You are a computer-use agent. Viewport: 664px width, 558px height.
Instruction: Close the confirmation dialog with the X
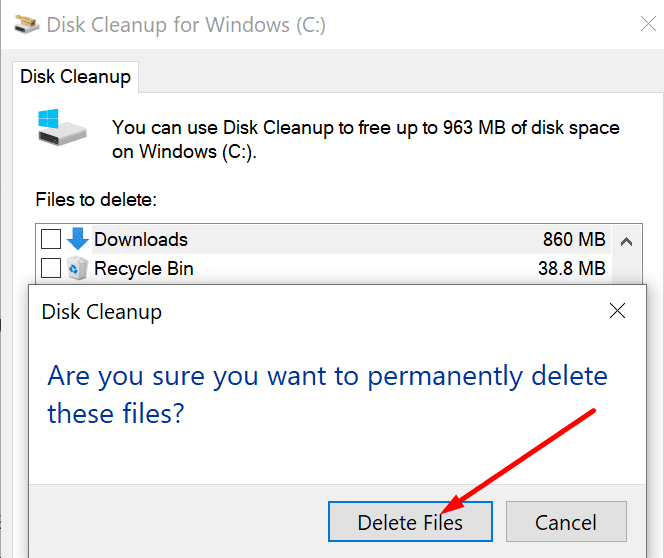pyautogui.click(x=617, y=311)
